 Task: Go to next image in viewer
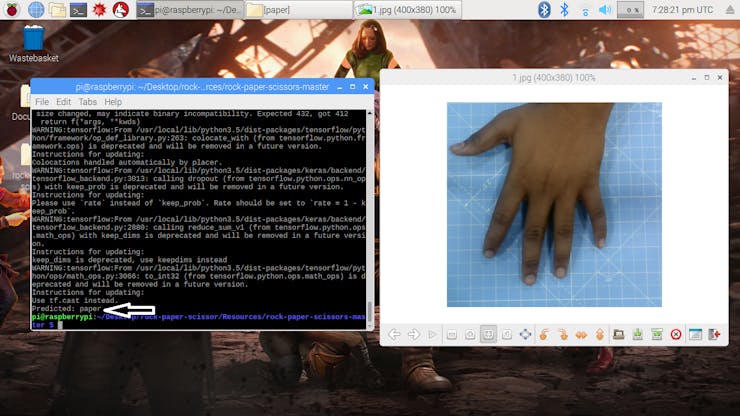click(x=413, y=334)
